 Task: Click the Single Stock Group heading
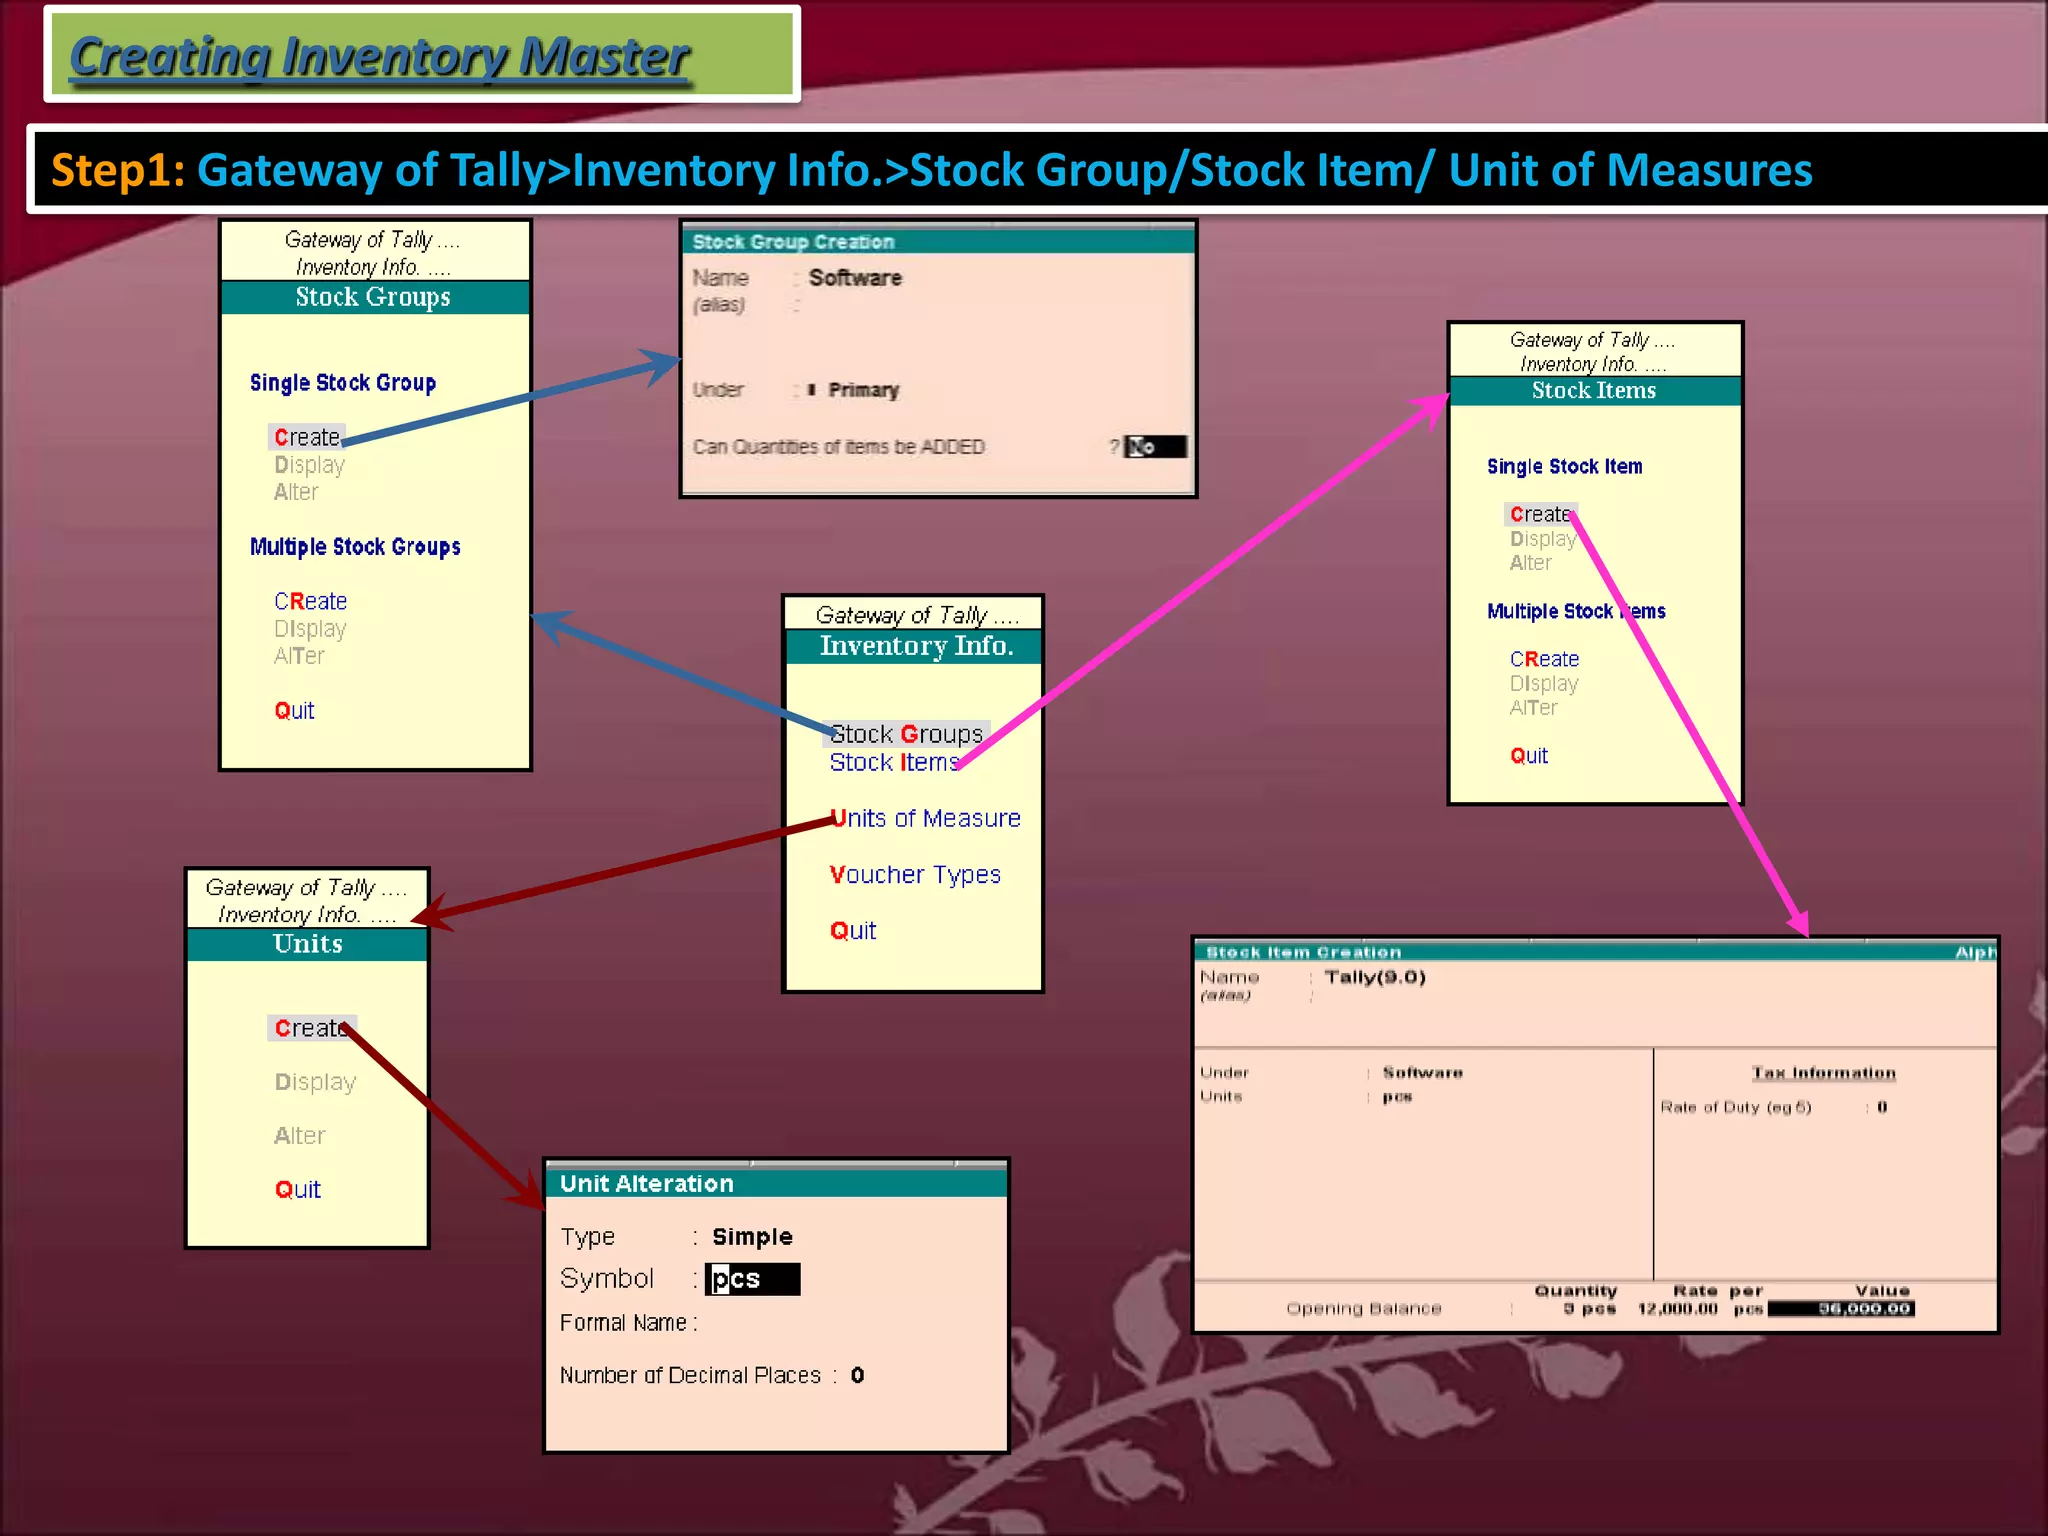coord(343,383)
